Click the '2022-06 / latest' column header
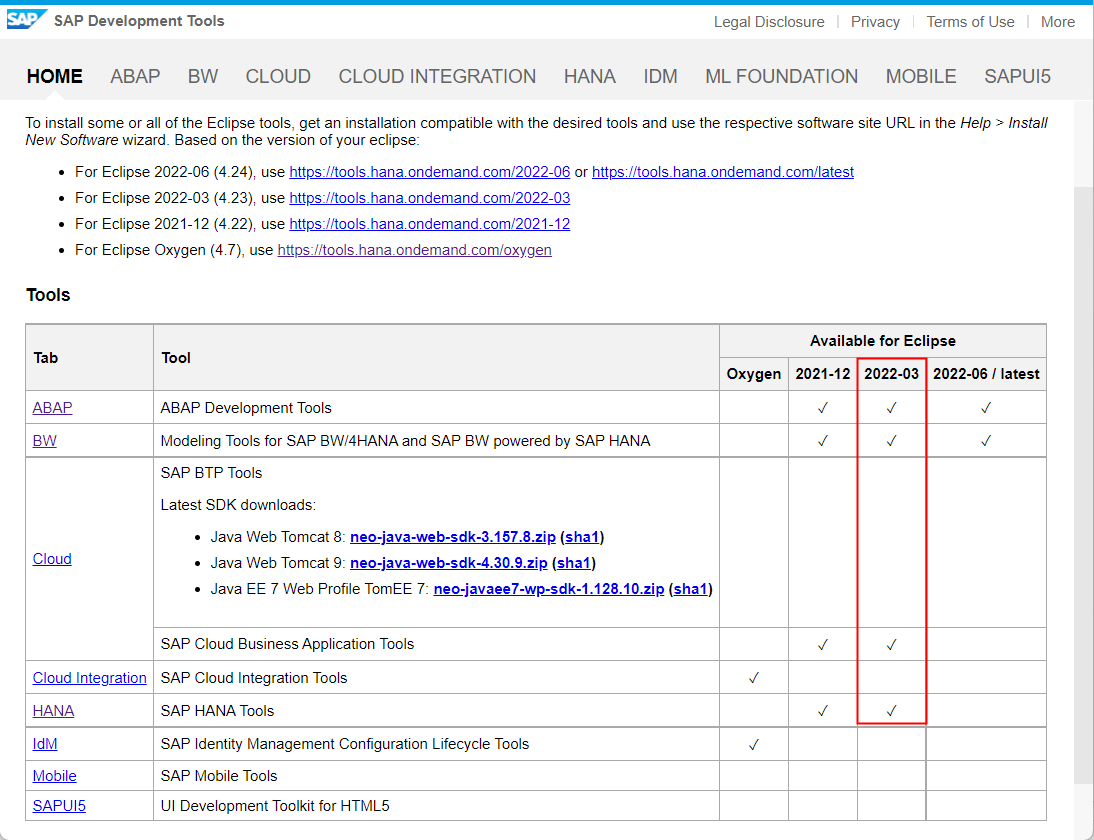The width and height of the screenshot is (1094, 840). [x=986, y=374]
